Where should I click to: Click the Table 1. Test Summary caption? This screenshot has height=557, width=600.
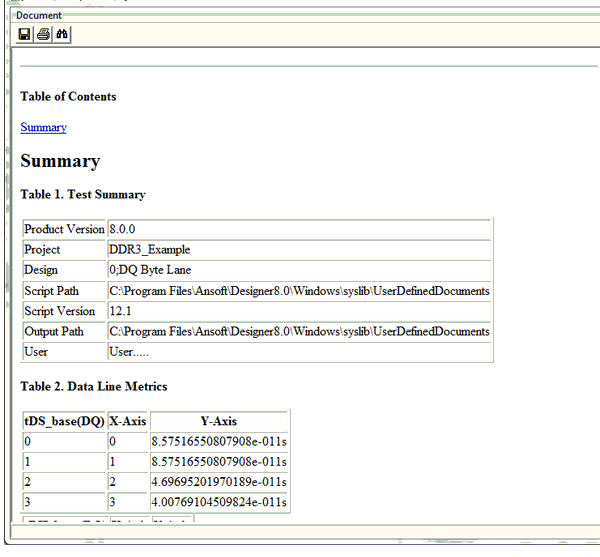83,194
